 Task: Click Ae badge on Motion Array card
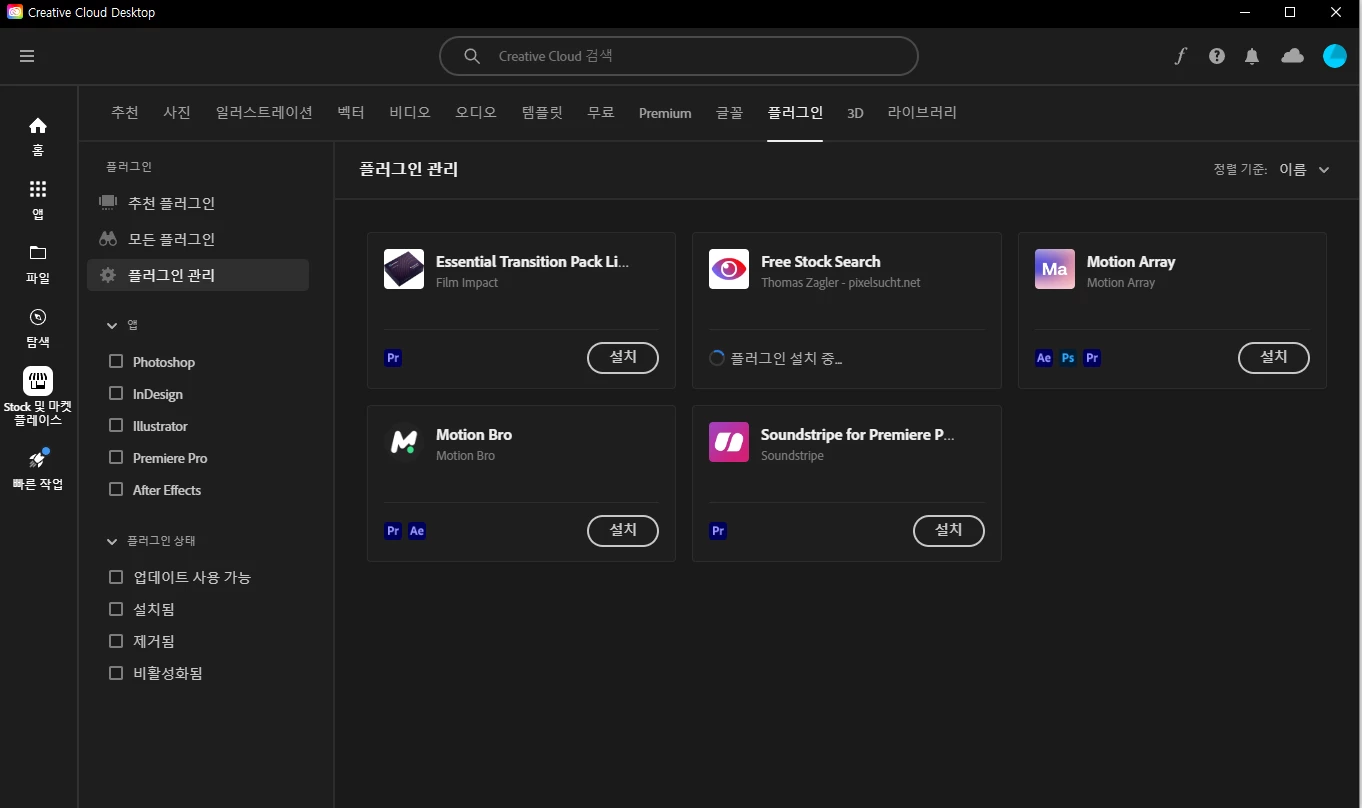pos(1044,358)
